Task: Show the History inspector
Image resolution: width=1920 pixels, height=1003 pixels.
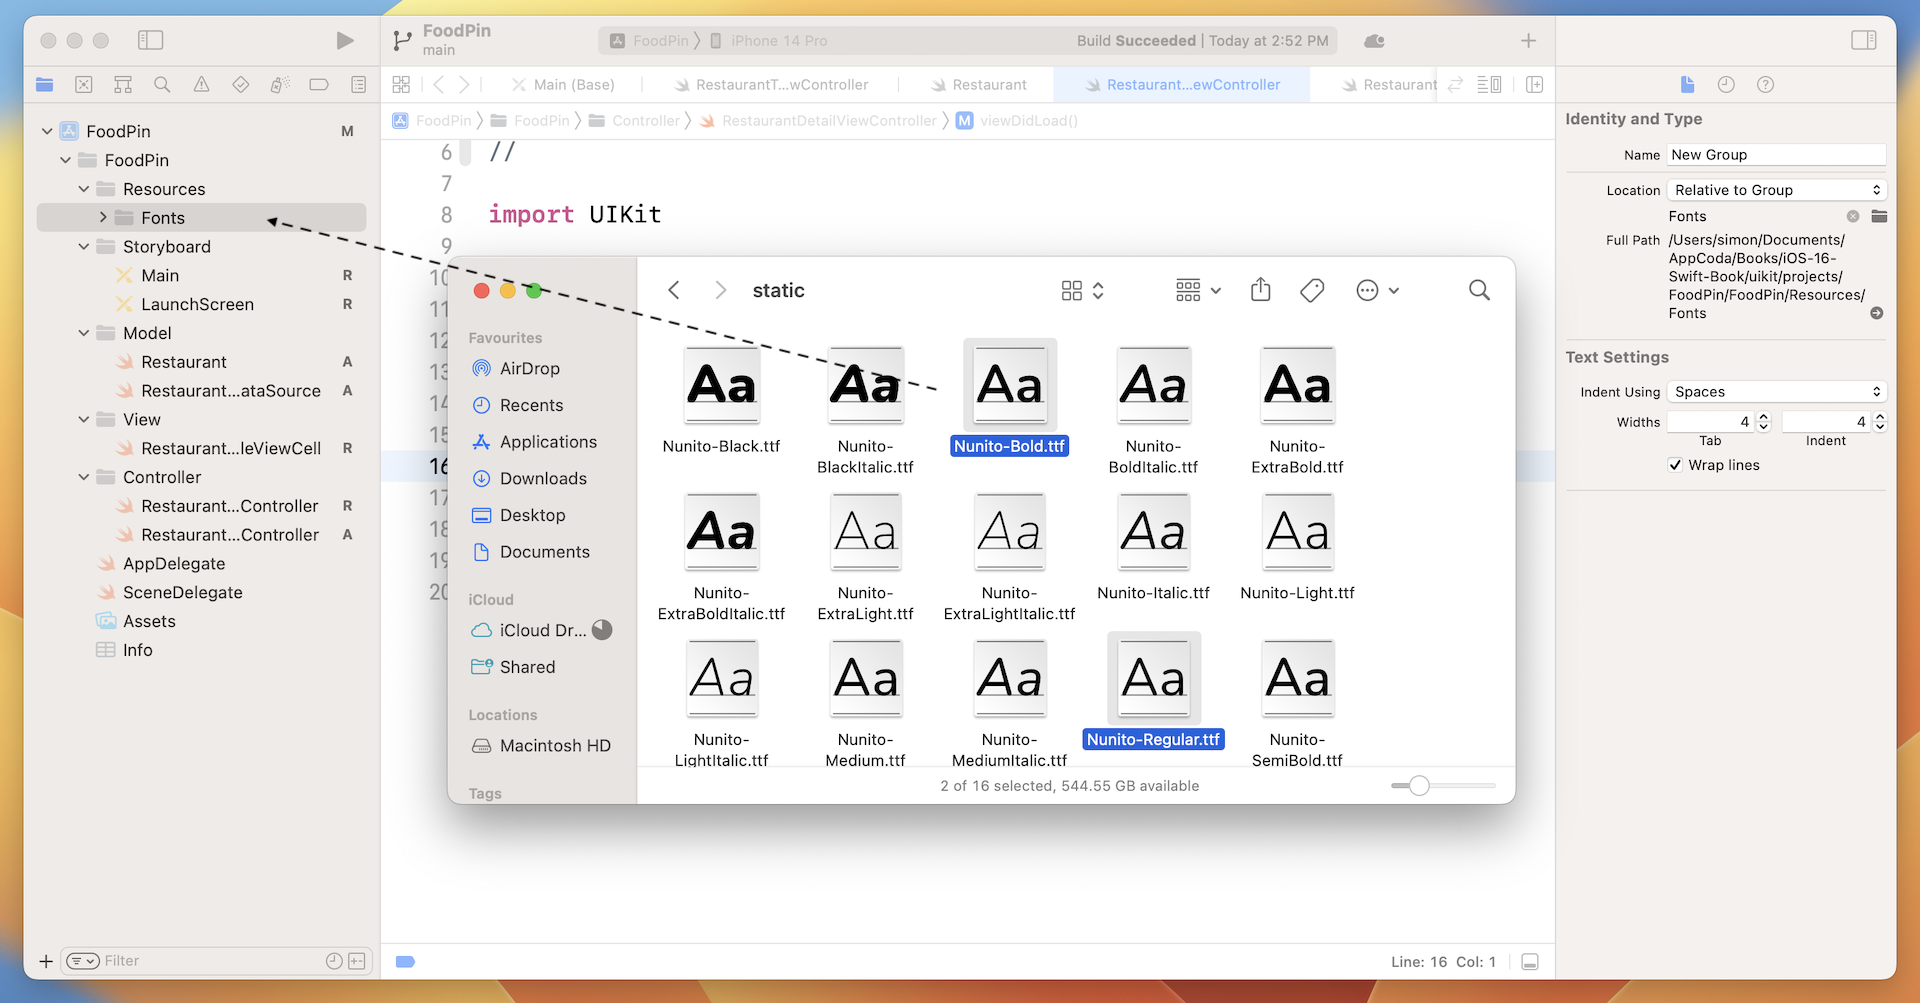Action: tap(1725, 84)
